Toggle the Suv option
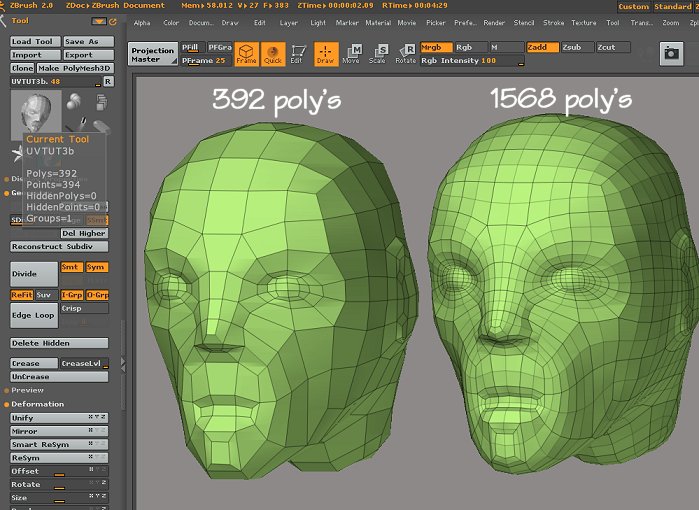699x510 pixels. pyautogui.click(x=46, y=295)
